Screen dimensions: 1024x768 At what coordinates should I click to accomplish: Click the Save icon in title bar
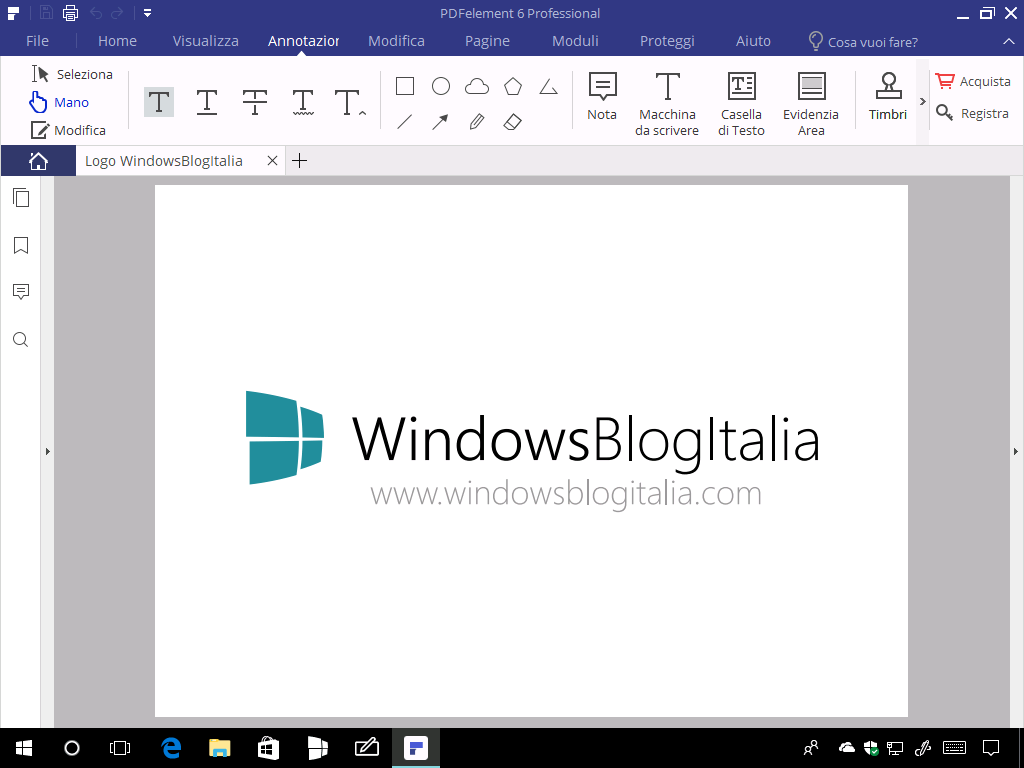point(46,12)
